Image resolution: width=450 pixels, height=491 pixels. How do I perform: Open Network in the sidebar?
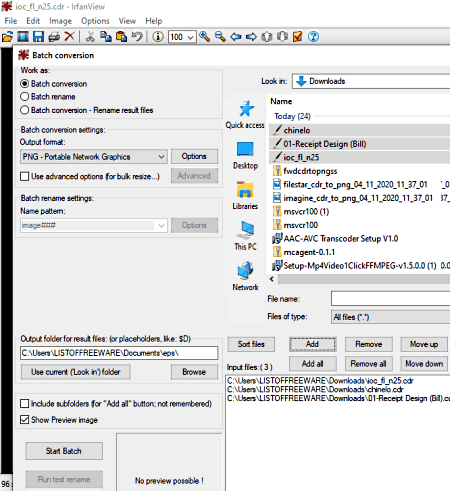coord(245,277)
